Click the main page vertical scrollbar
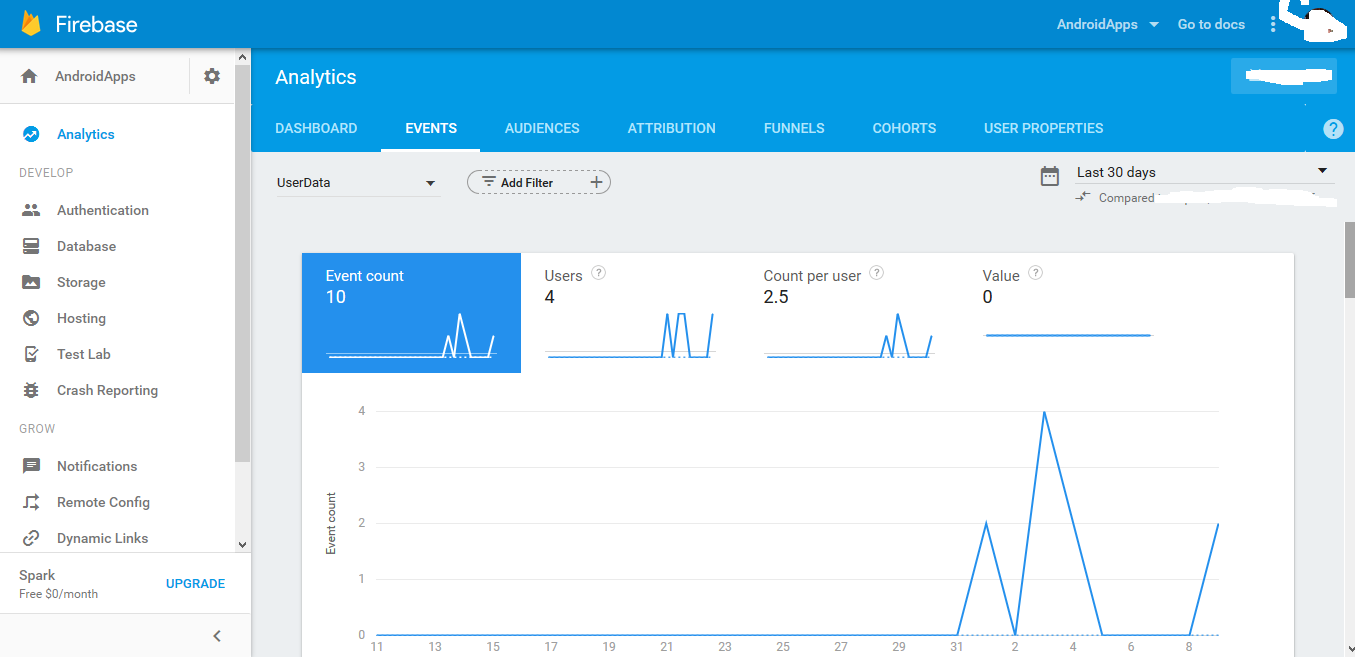Viewport: 1355px width, 657px height. 1349,259
